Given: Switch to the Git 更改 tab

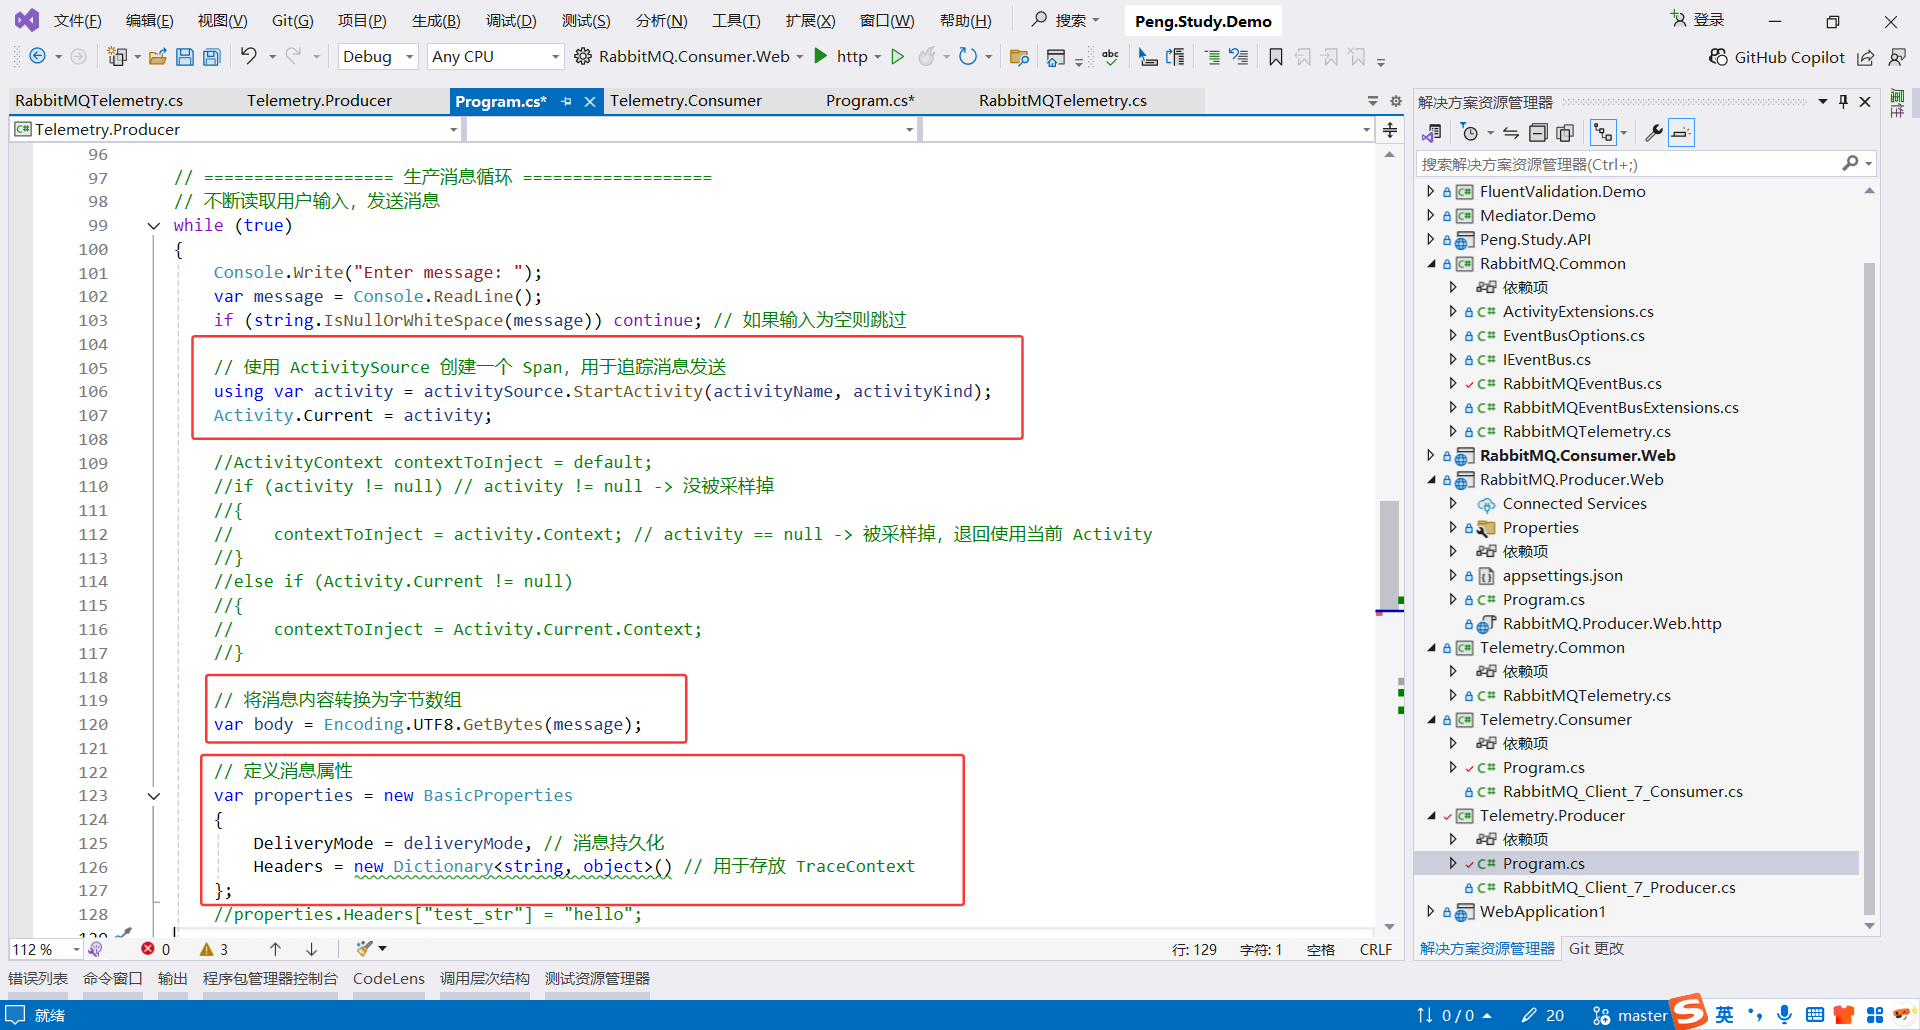Looking at the screenshot, I should pyautogui.click(x=1596, y=949).
